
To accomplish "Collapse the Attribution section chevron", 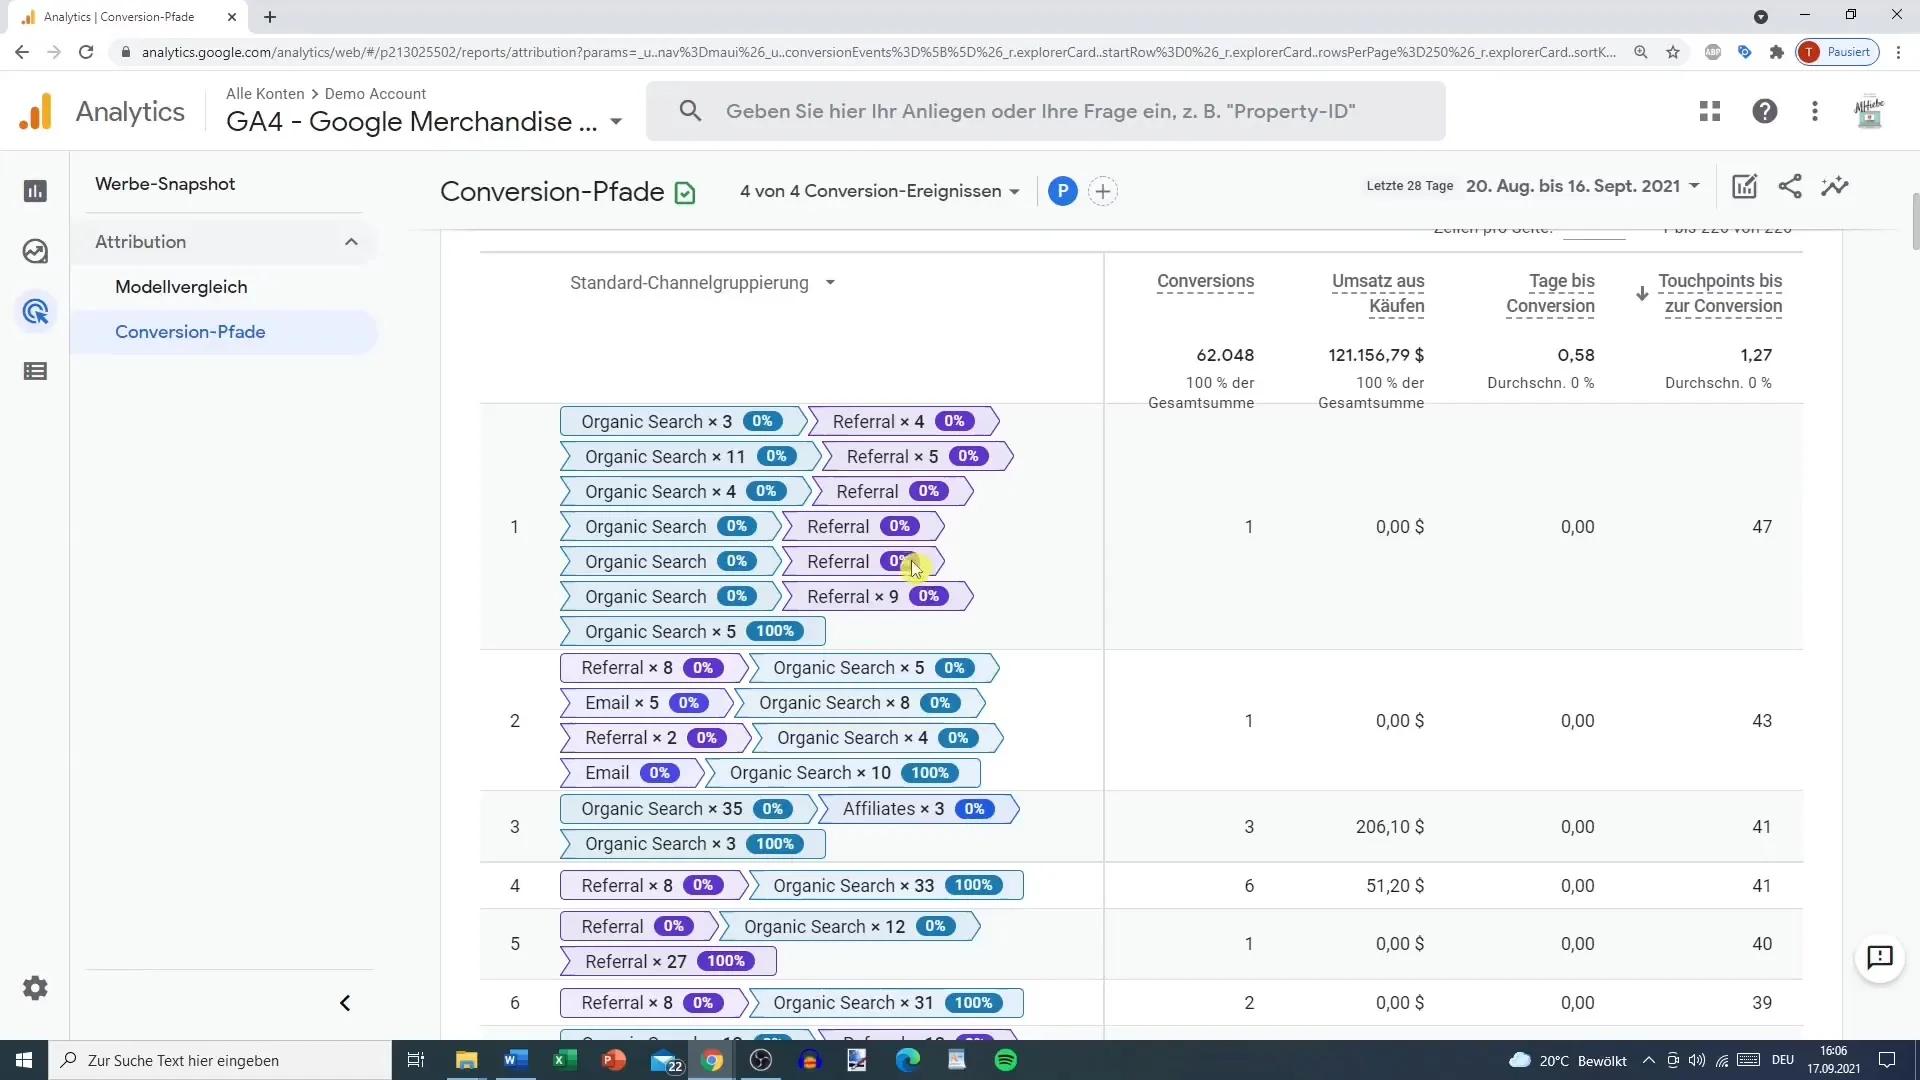I will point(351,242).
